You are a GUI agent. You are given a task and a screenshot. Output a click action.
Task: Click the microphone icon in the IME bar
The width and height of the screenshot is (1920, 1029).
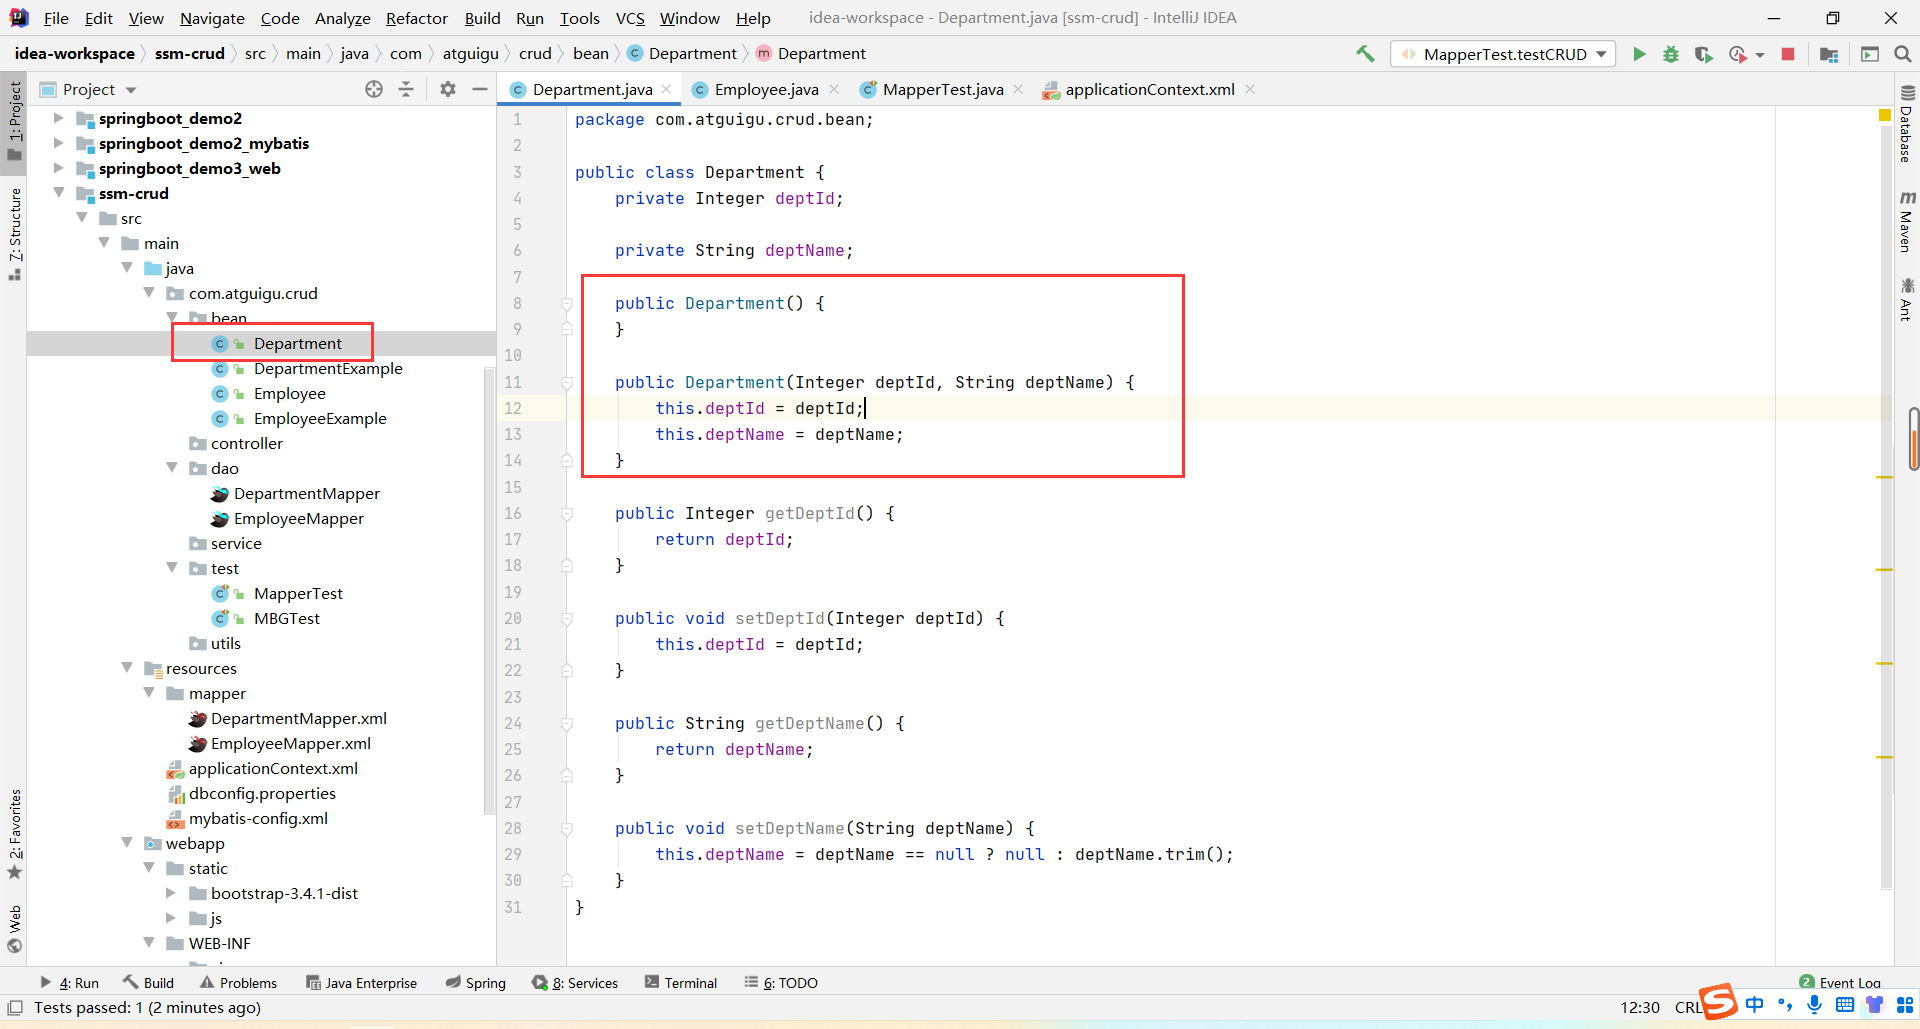coord(1815,1005)
